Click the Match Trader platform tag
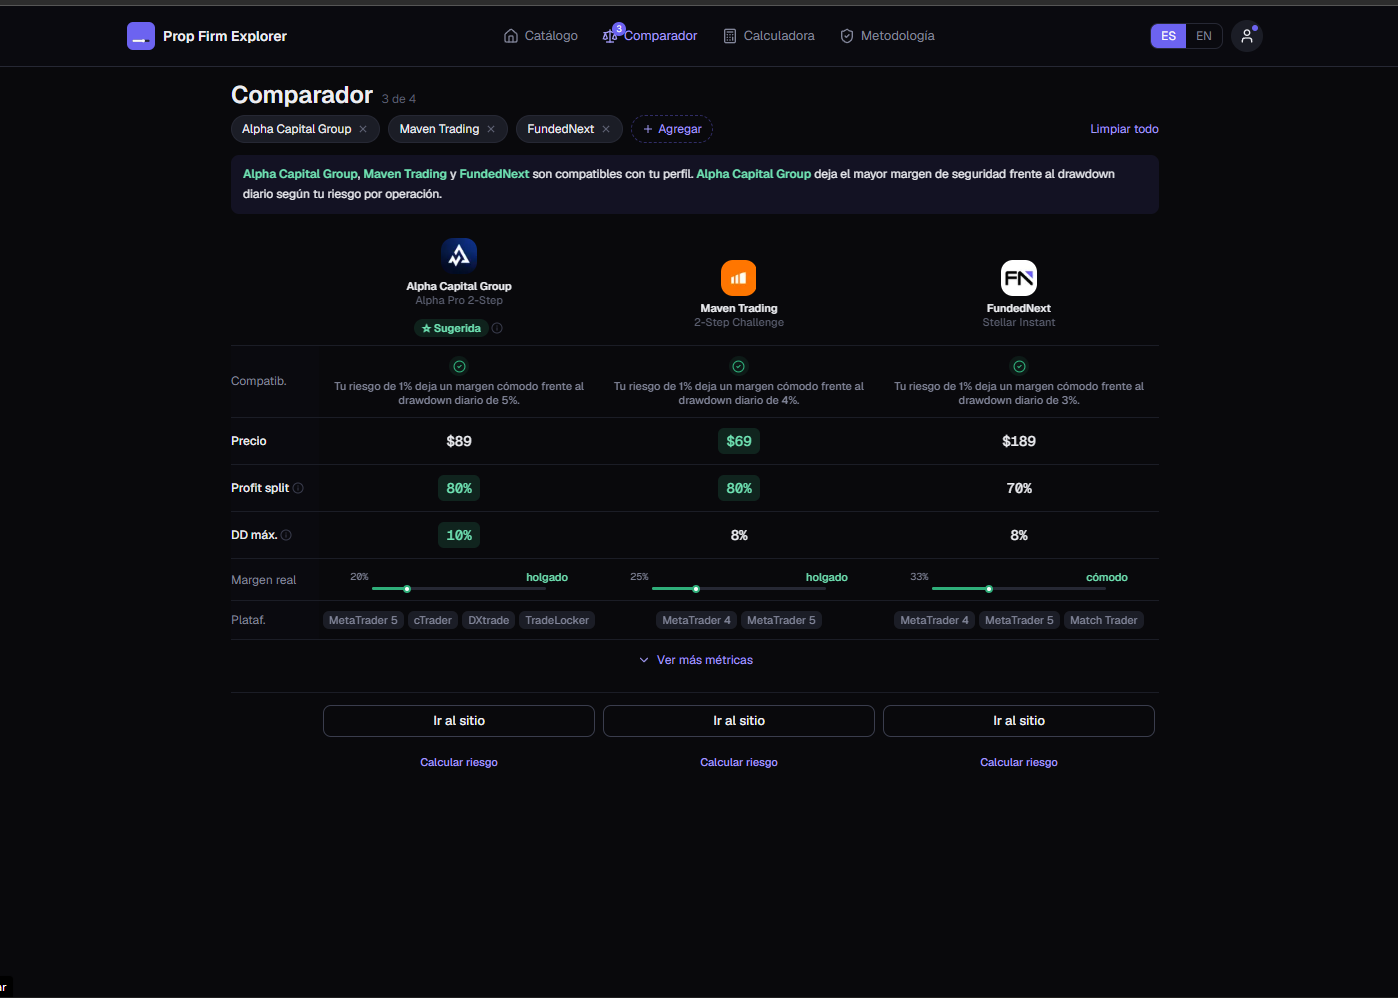Screen dimensions: 1398x998 [x=1104, y=620]
